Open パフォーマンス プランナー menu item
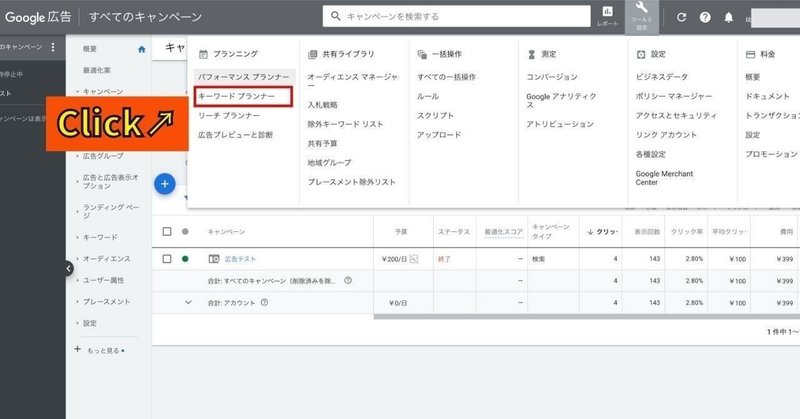 (x=243, y=77)
